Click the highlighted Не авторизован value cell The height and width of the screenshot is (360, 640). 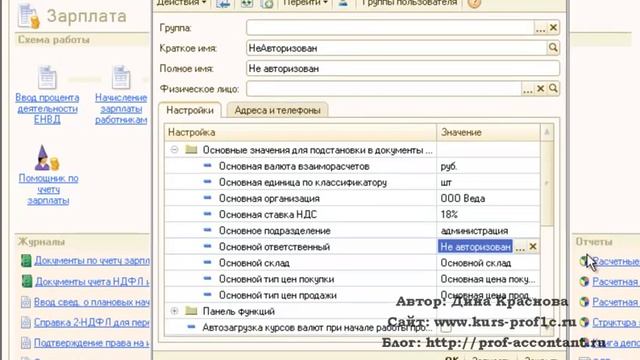click(475, 247)
